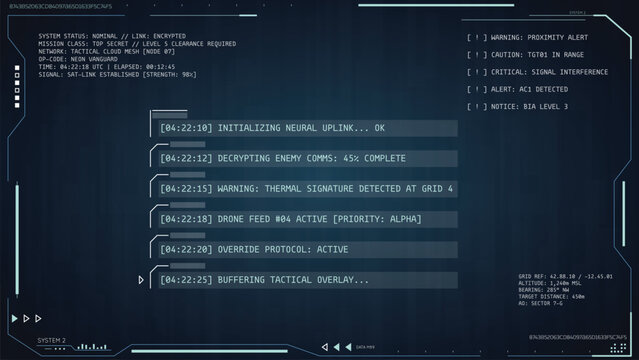
Task: Toggle the [ ! ] marker for BIA LEVEL 3
Action: coord(477,107)
